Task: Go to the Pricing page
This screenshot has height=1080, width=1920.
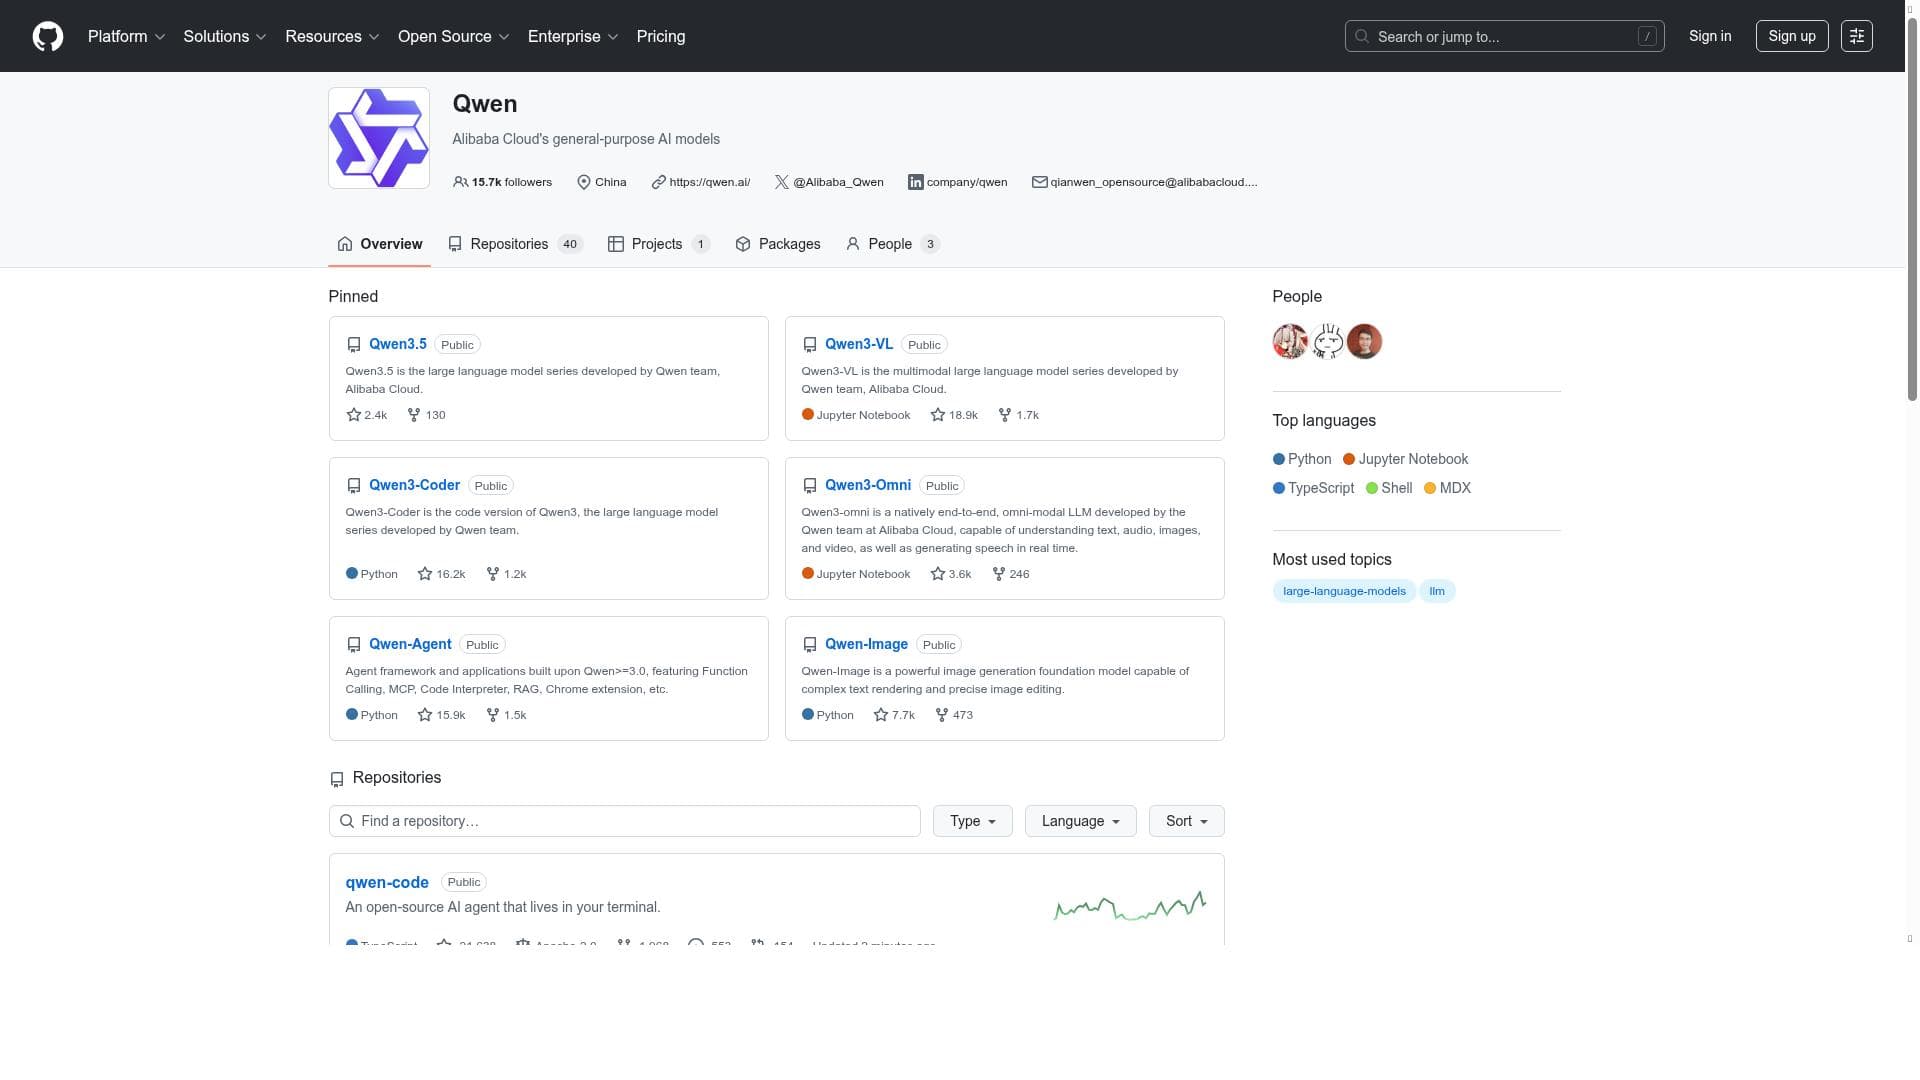Action: click(661, 36)
